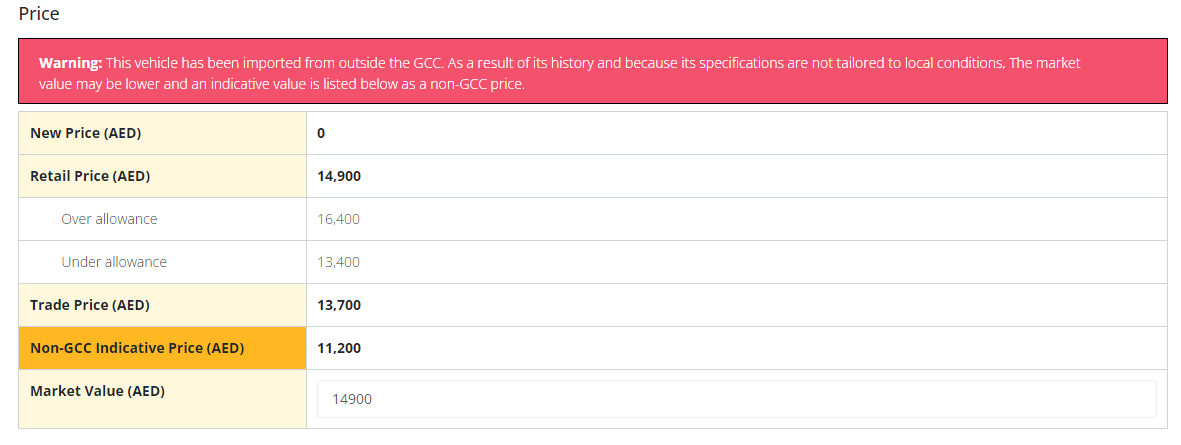Click the Price section heading

38,14
